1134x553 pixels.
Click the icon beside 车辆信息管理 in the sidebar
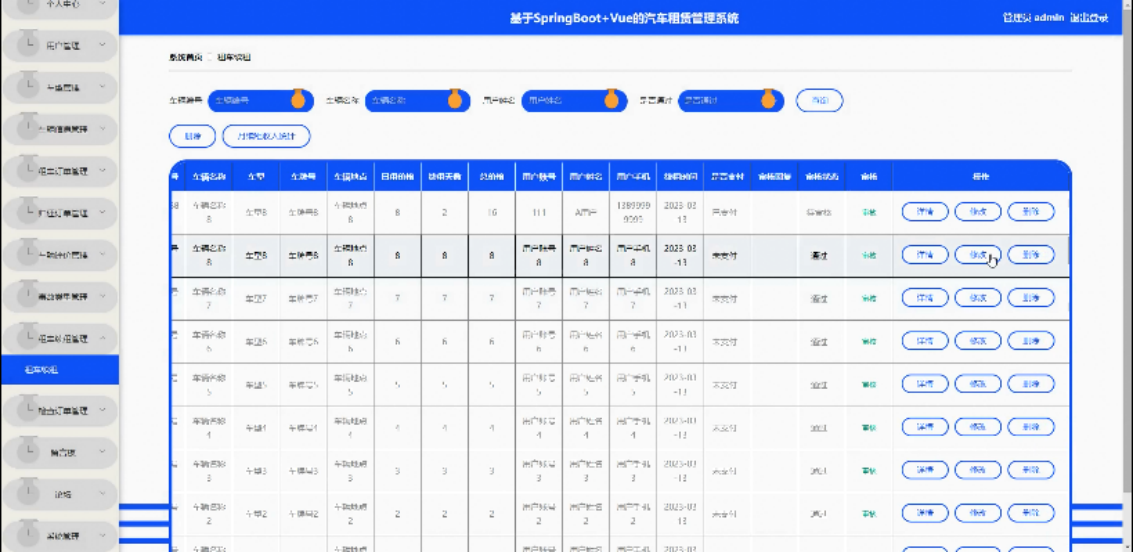tap(27, 127)
